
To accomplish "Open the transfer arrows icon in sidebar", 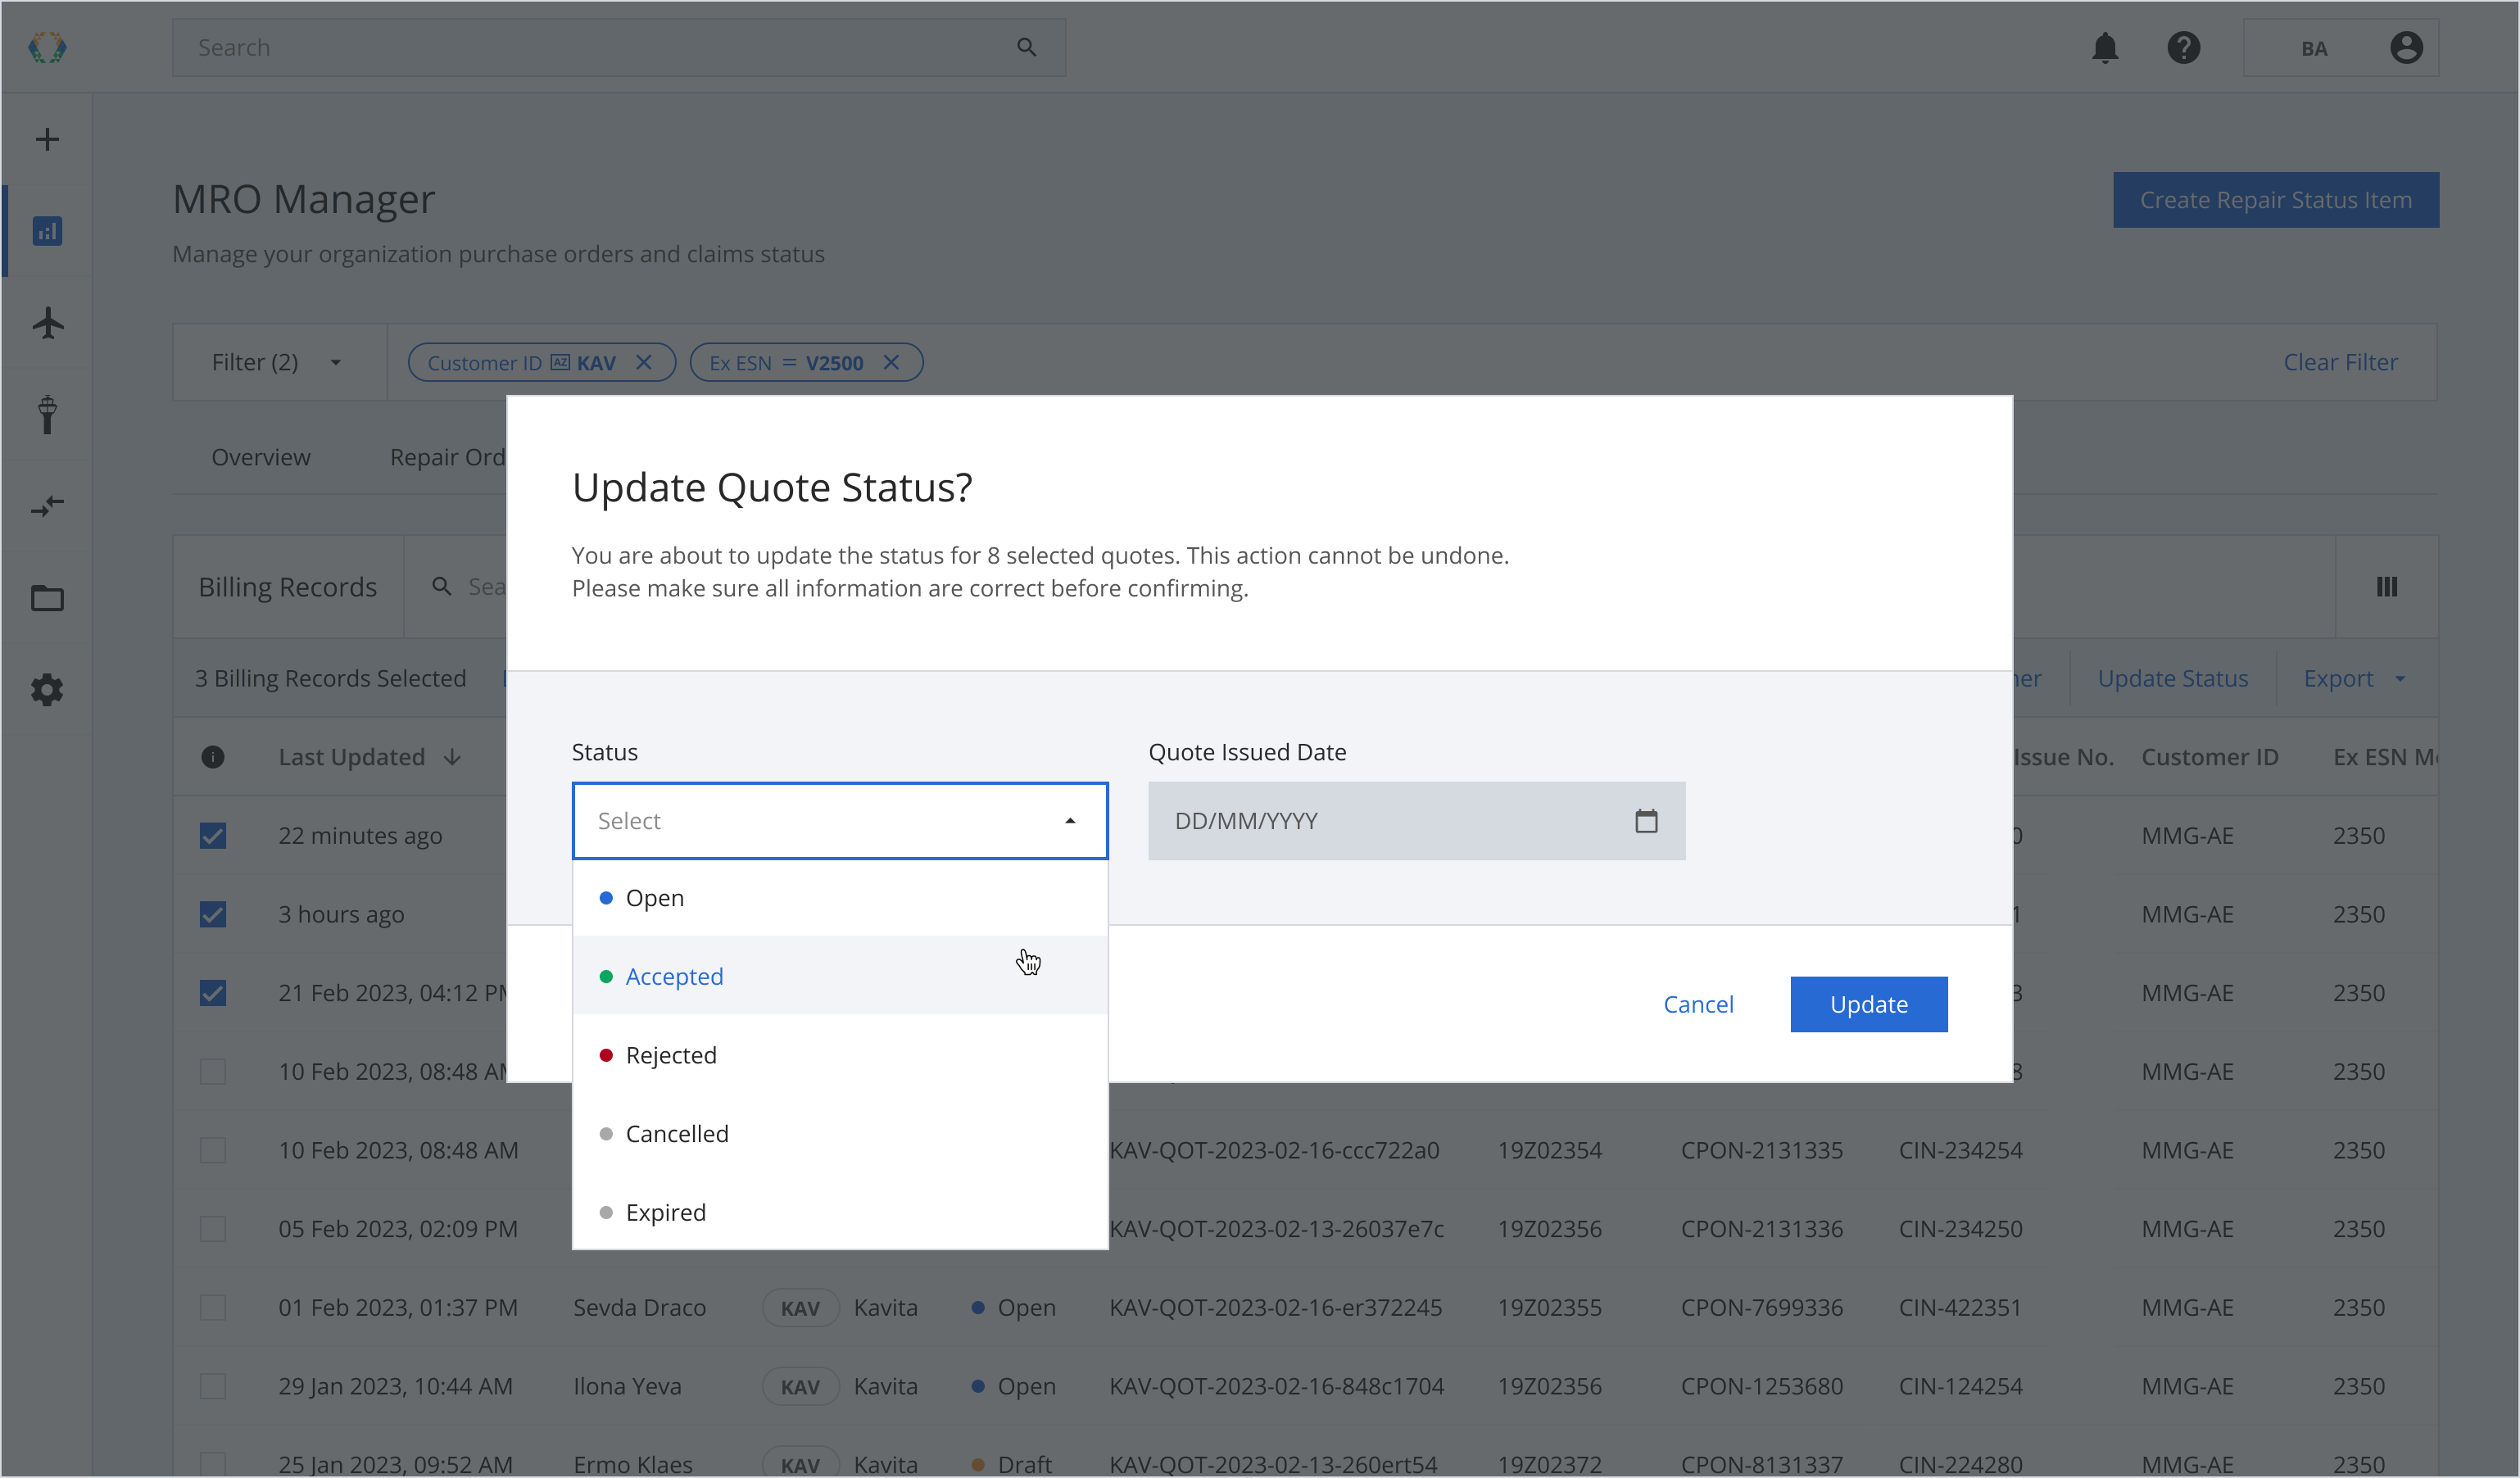I will [47, 506].
